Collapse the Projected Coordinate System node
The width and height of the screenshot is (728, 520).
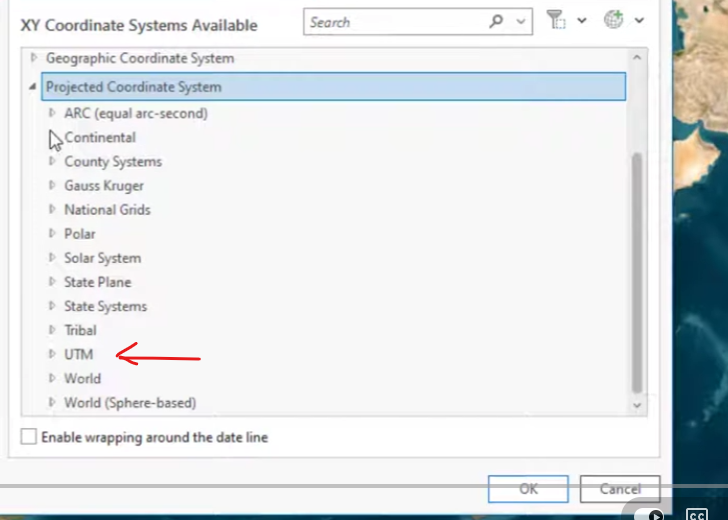32,86
